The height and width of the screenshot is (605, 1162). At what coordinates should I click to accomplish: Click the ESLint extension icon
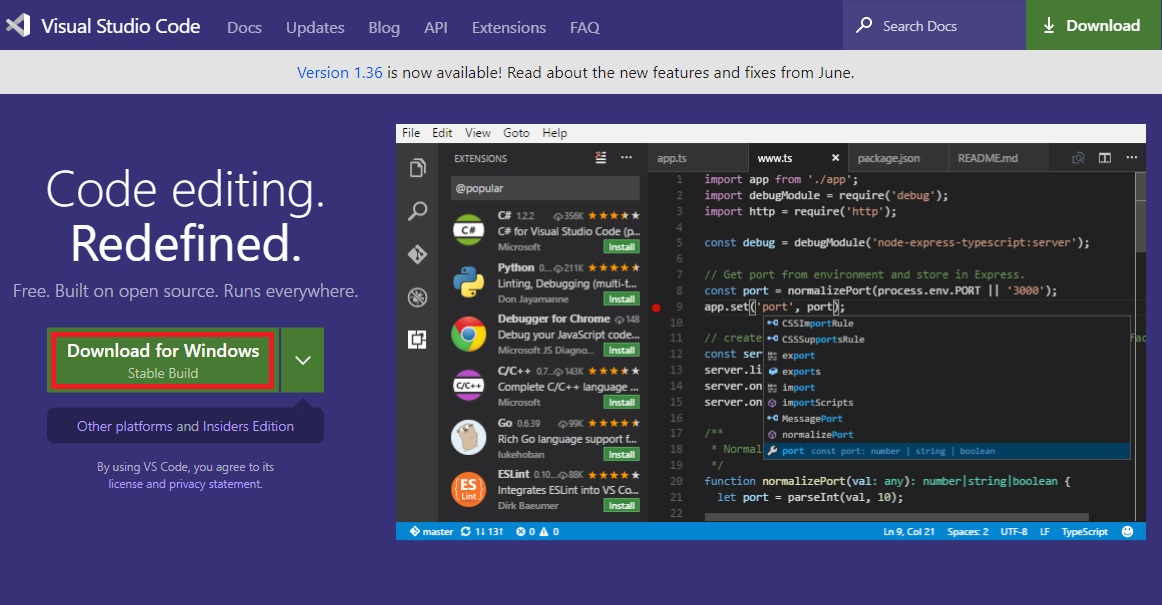pyautogui.click(x=468, y=489)
